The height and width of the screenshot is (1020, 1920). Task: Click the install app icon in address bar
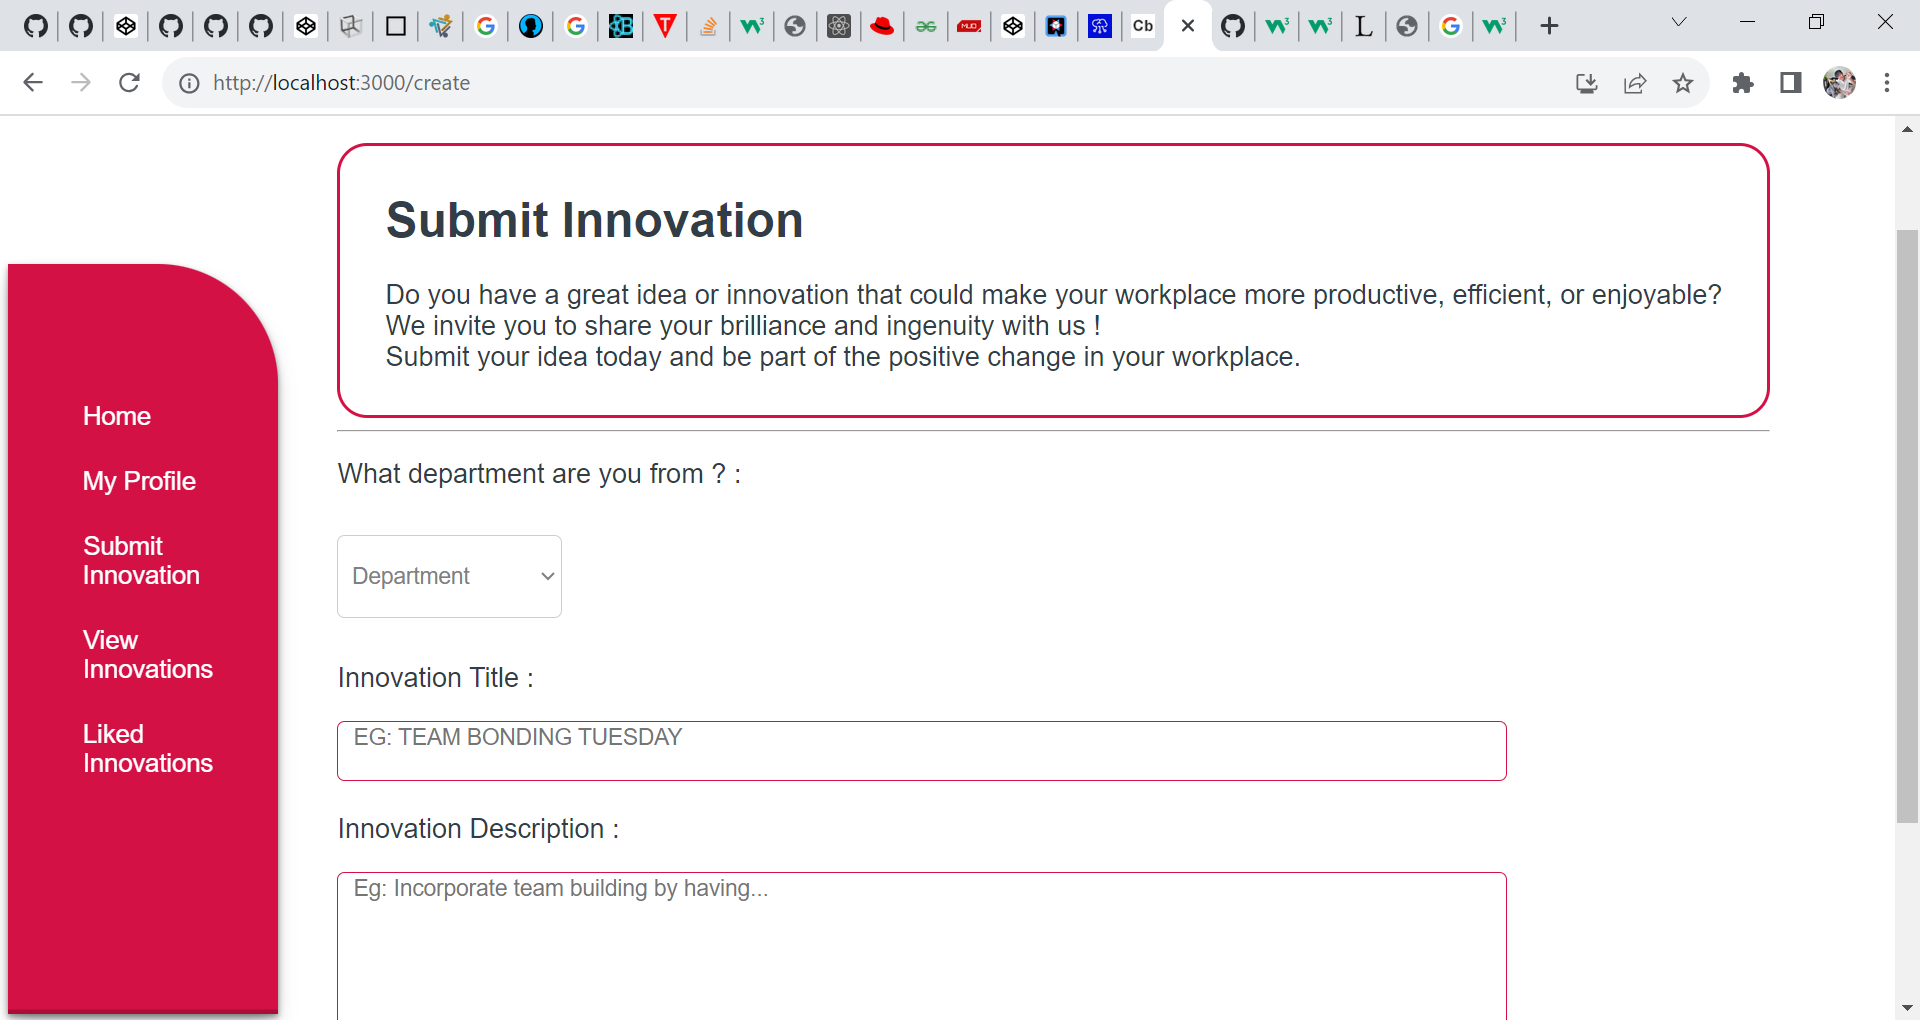[1587, 83]
